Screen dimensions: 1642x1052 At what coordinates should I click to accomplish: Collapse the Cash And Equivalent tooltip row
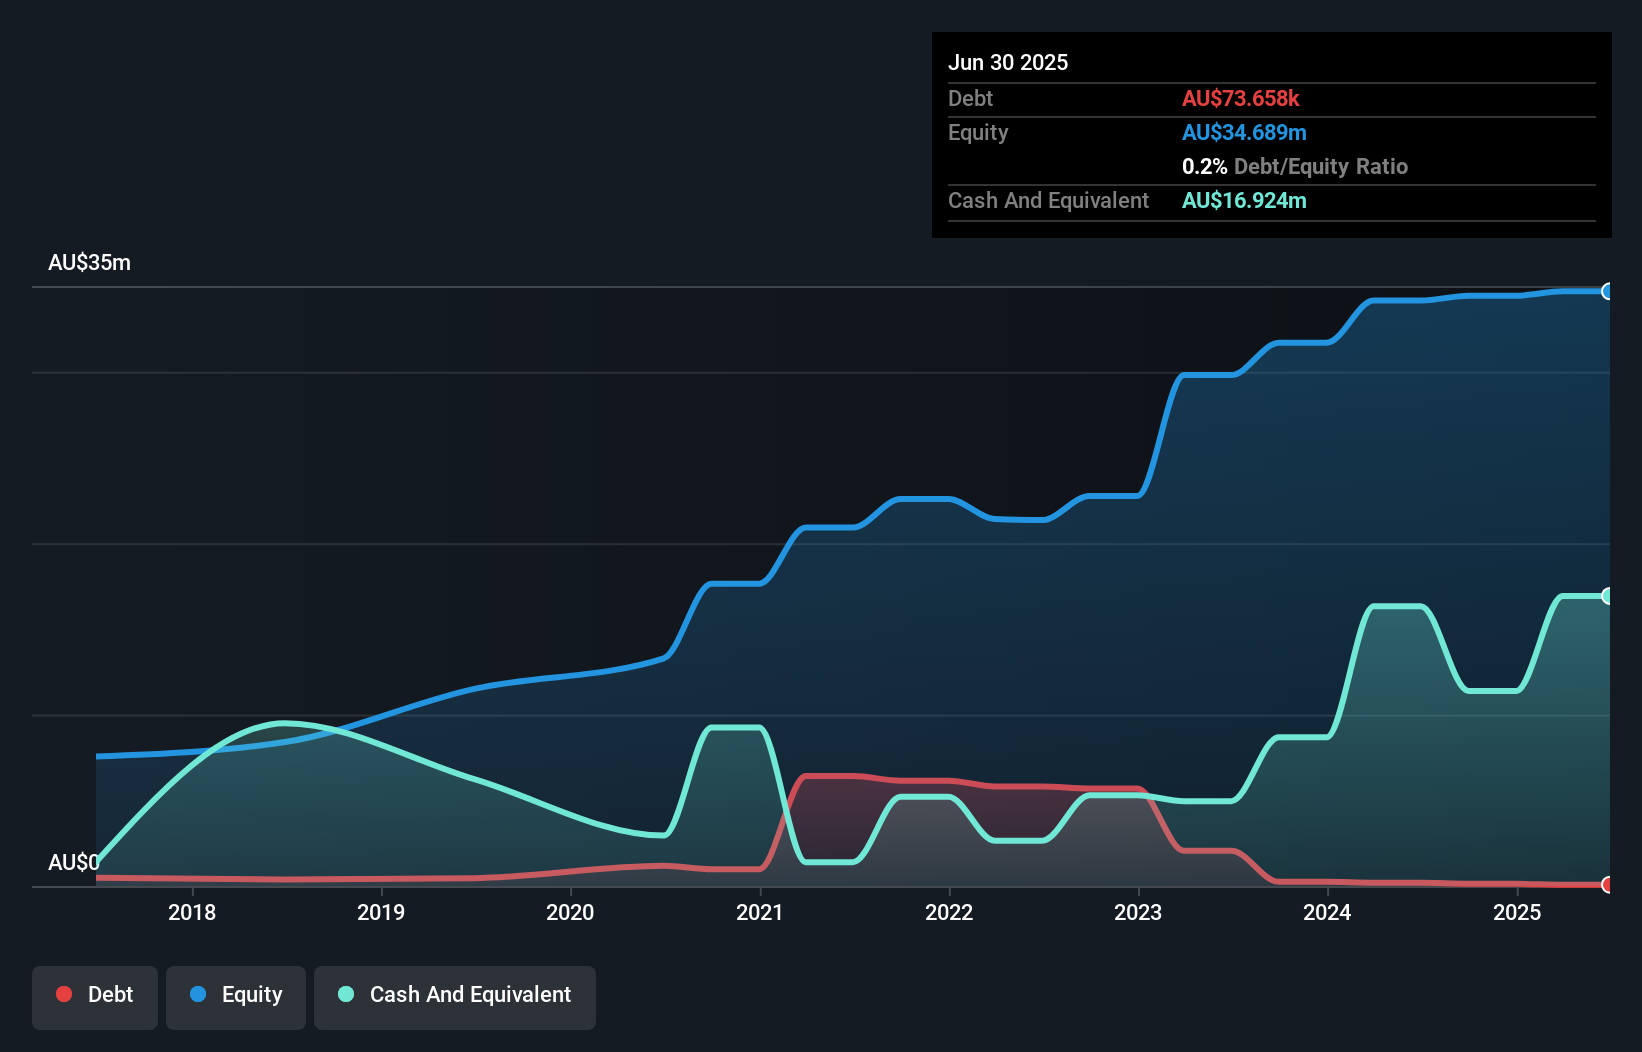click(x=1048, y=200)
